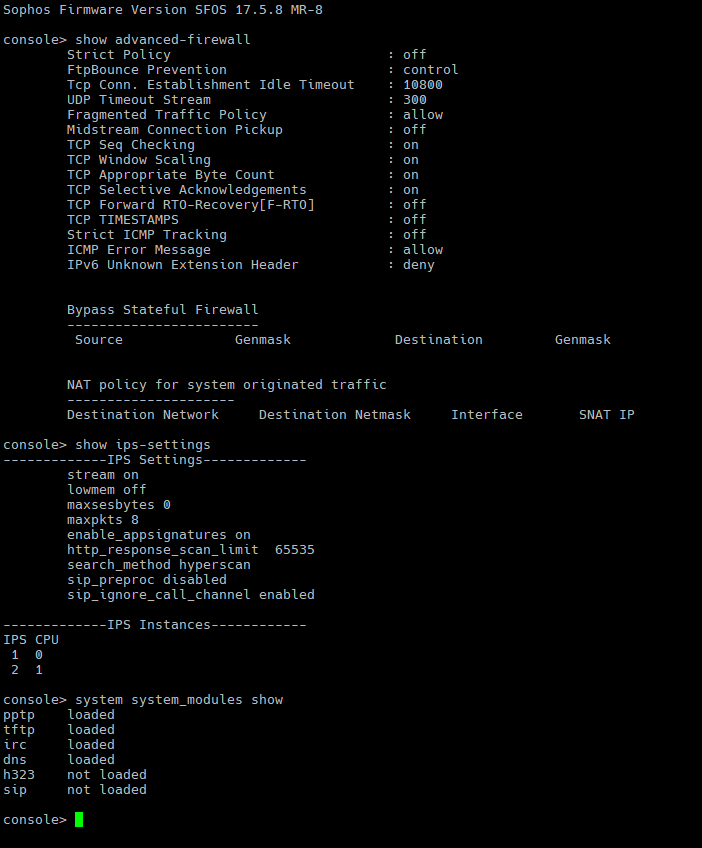Click the UDP Timeout Stream value 300

pyautogui.click(x=415, y=100)
